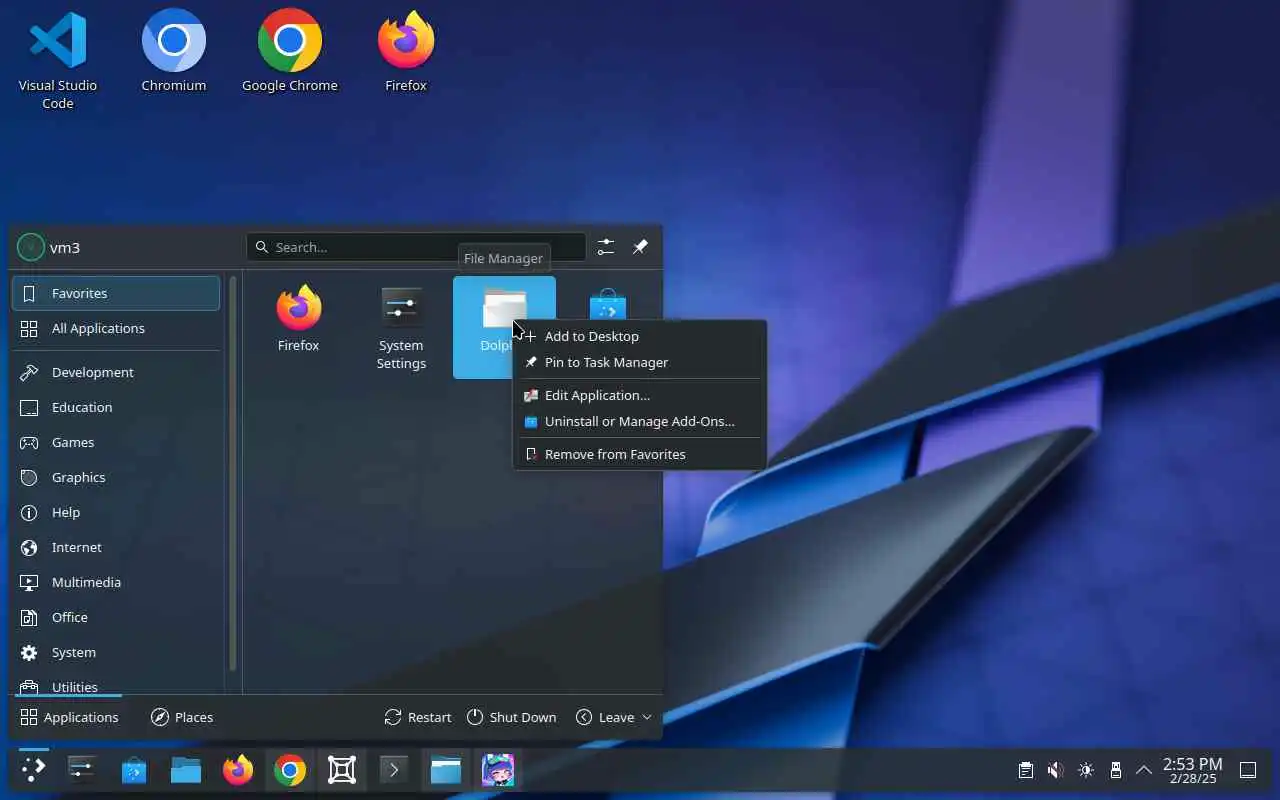1280x800 pixels.
Task: Open the System category
Action: (x=116, y=652)
